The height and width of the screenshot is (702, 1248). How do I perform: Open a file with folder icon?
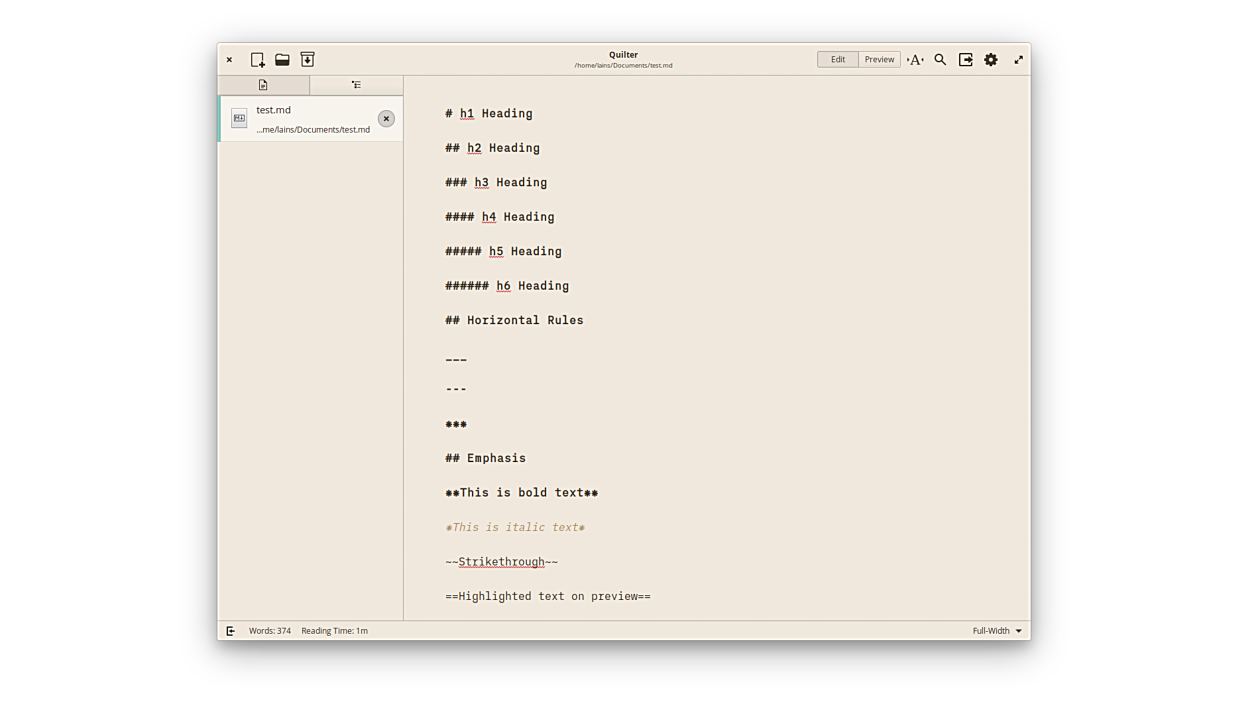click(x=282, y=60)
